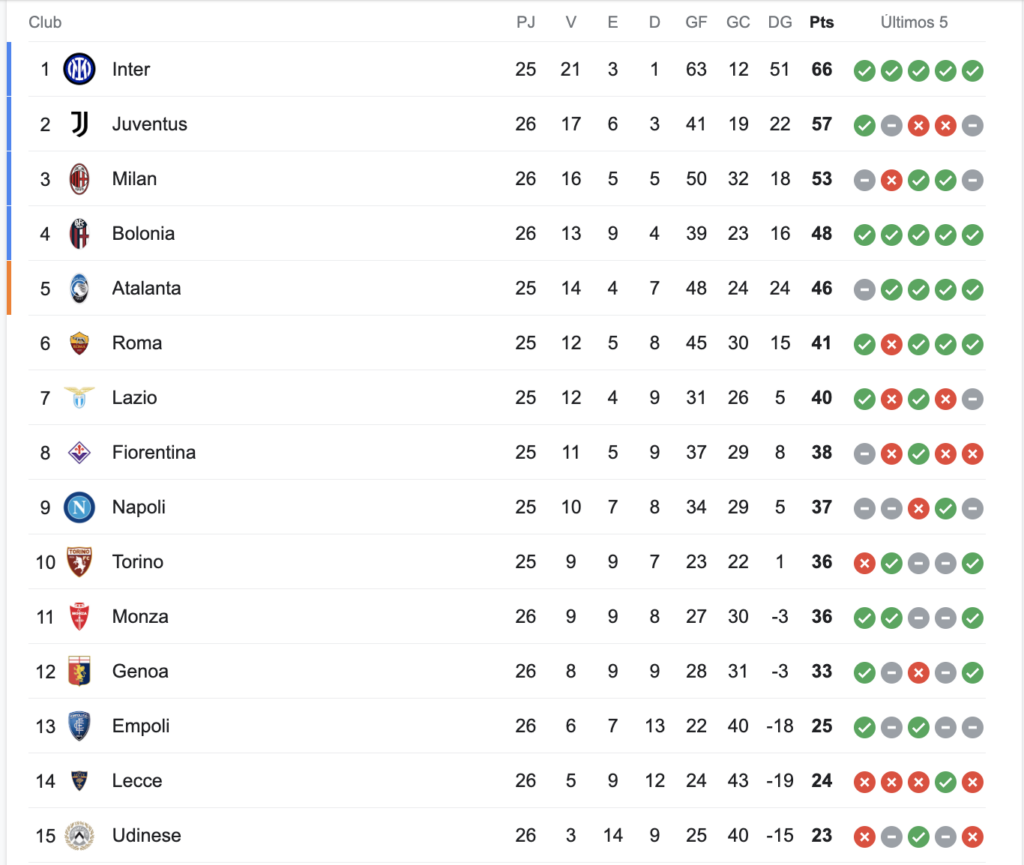Open the Fiorentina team link

pos(153,452)
